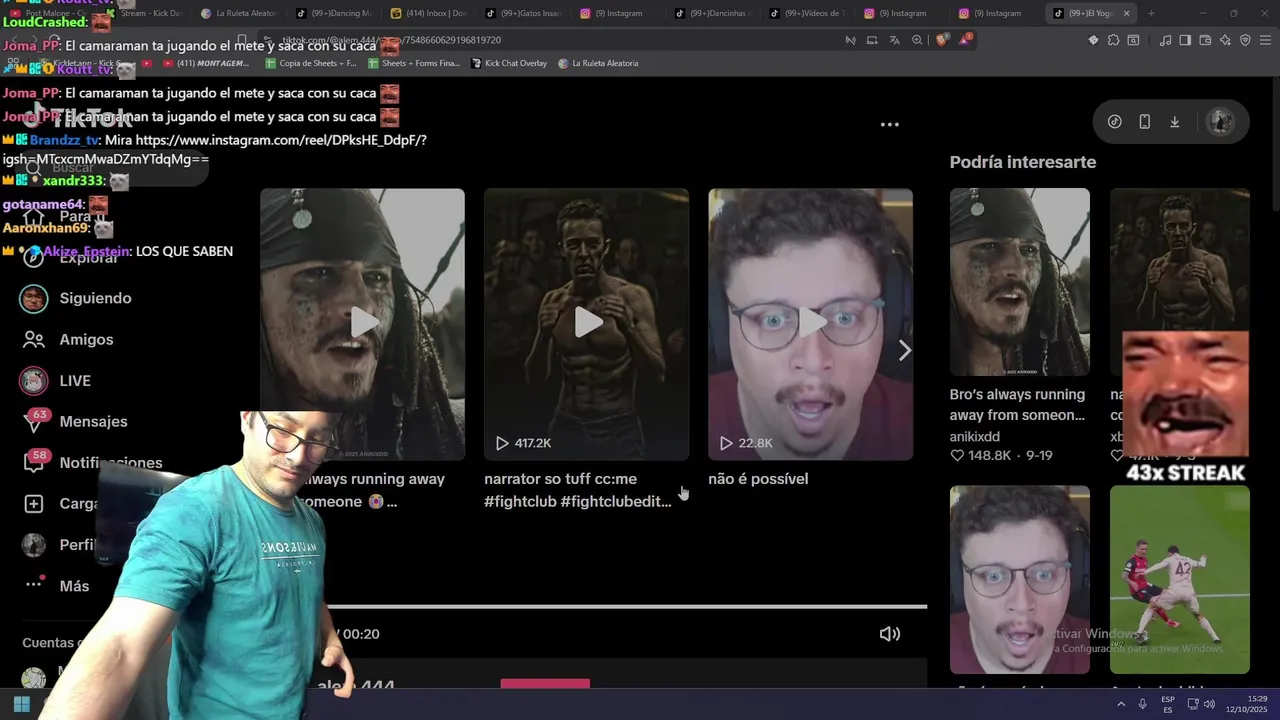Click the translate page icon in address bar
The height and width of the screenshot is (720, 1280).
click(x=894, y=40)
